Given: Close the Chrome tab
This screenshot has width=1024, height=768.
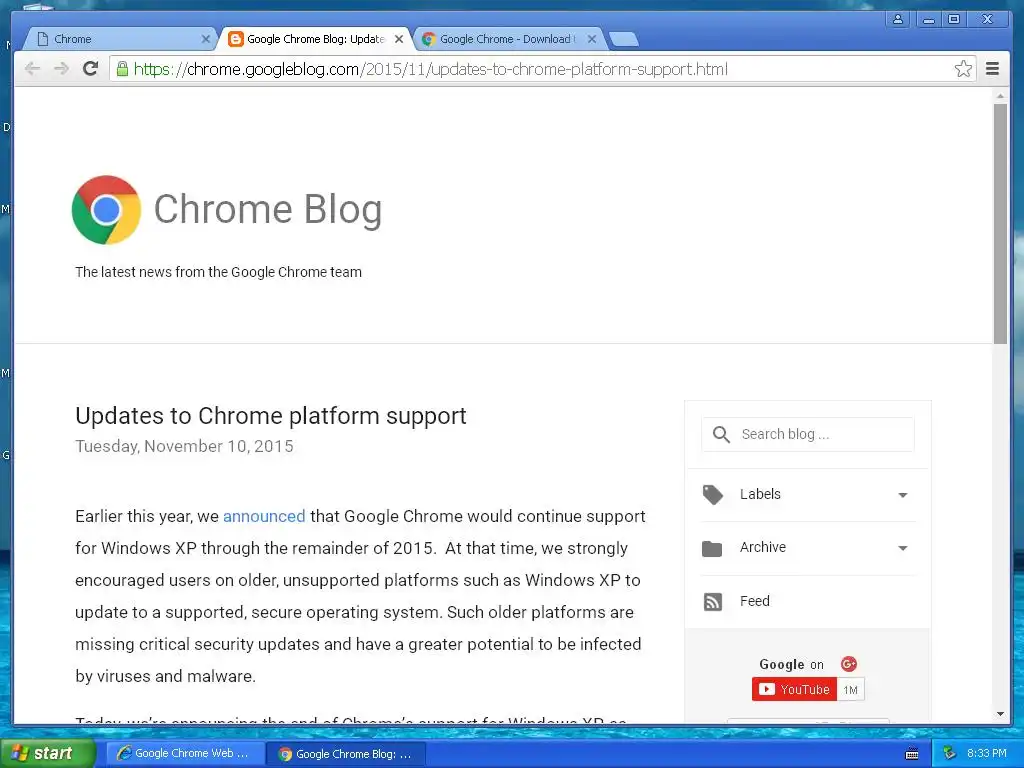Looking at the screenshot, I should 205,39.
